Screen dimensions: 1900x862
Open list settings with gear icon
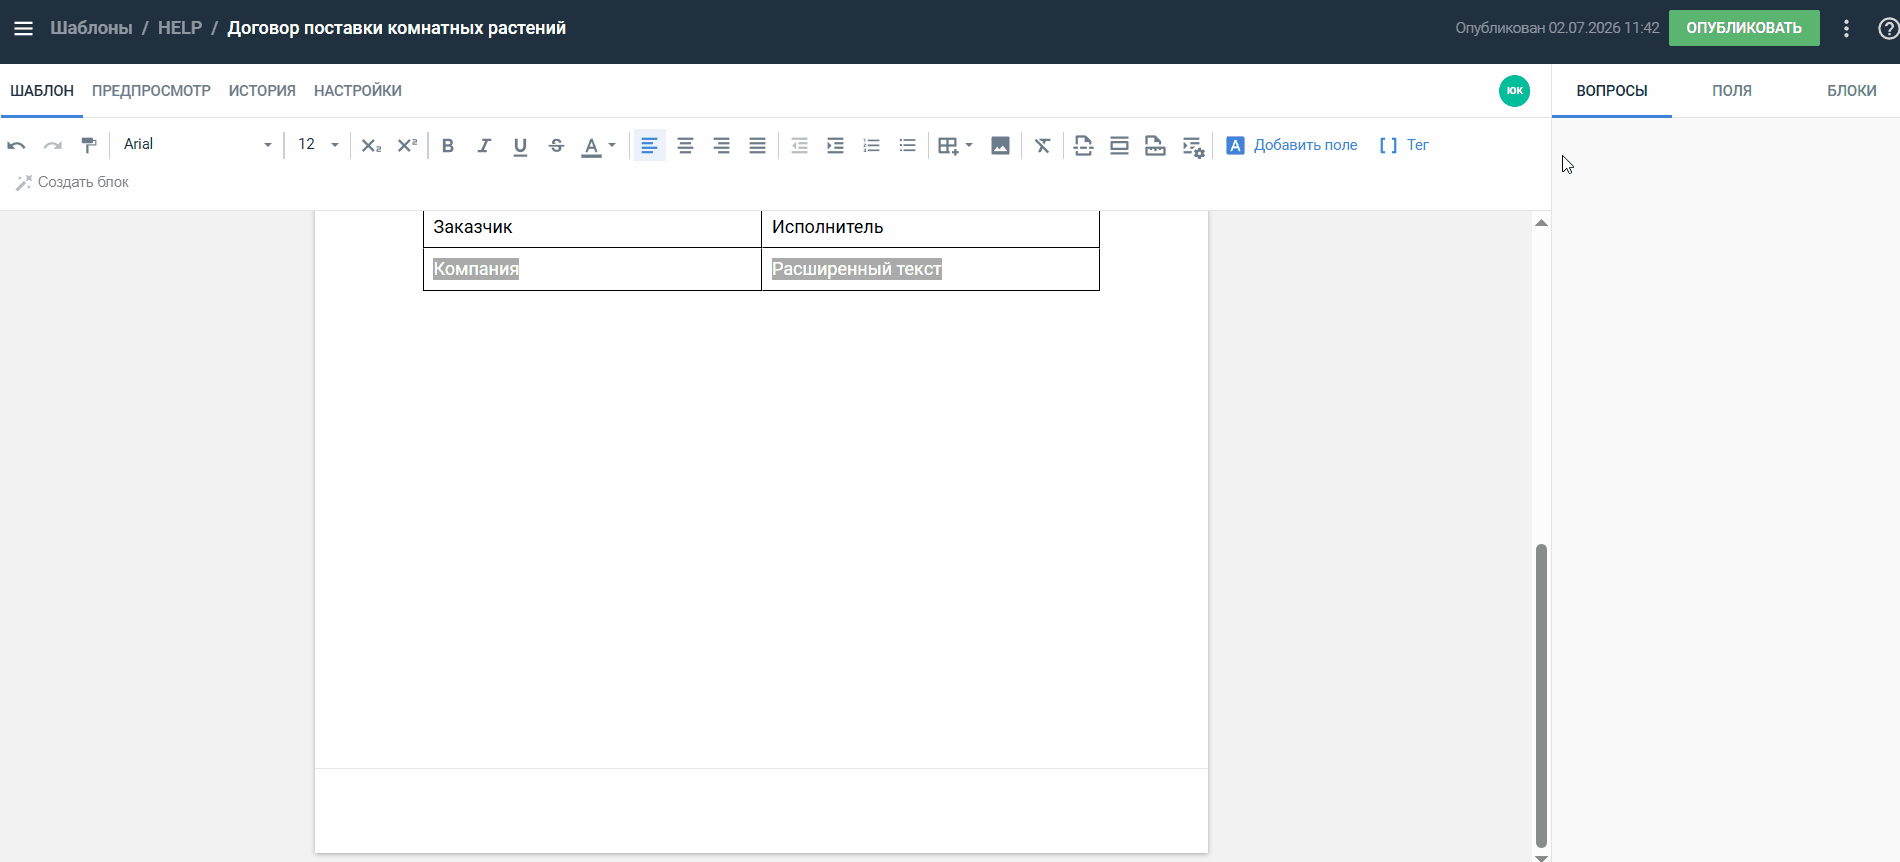(x=1193, y=147)
